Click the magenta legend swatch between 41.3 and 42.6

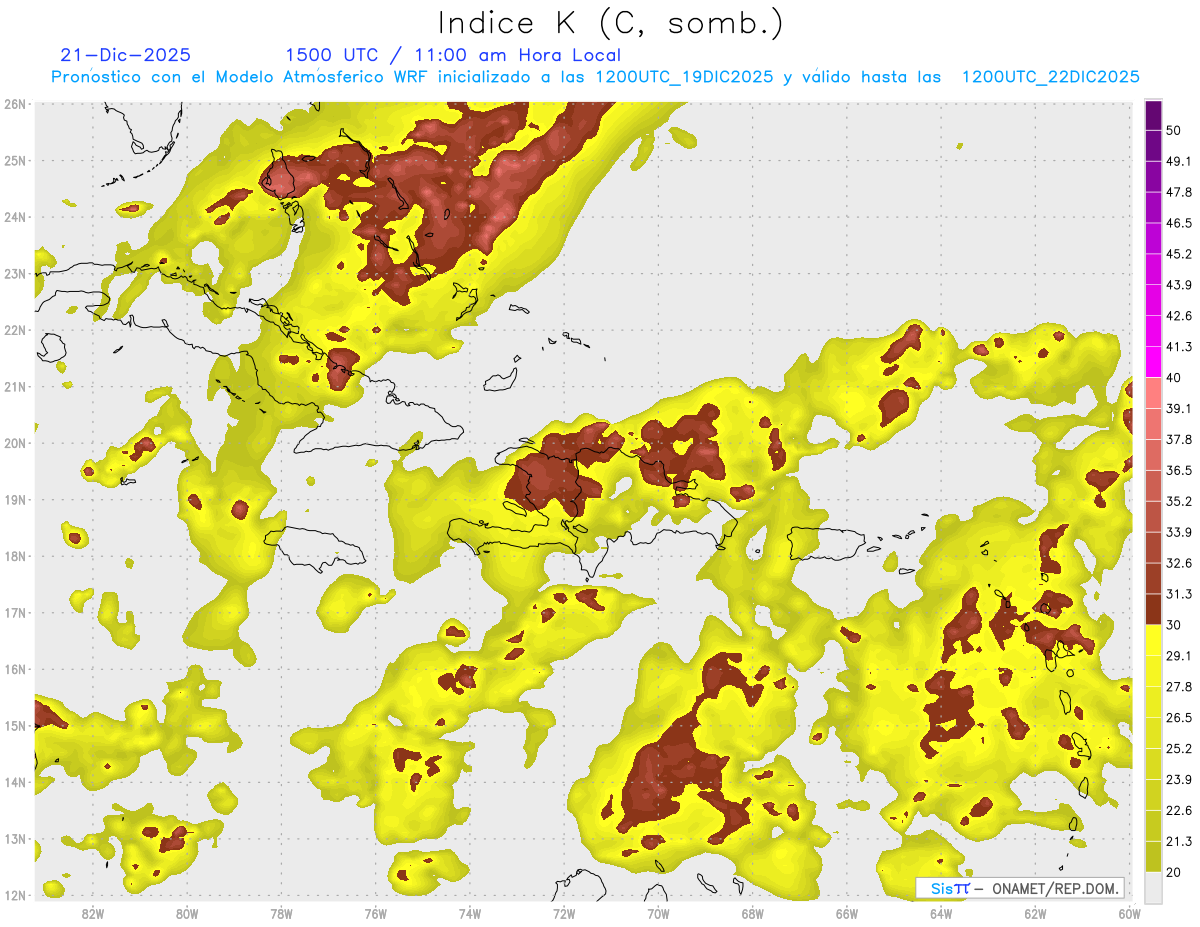[x=1154, y=331]
